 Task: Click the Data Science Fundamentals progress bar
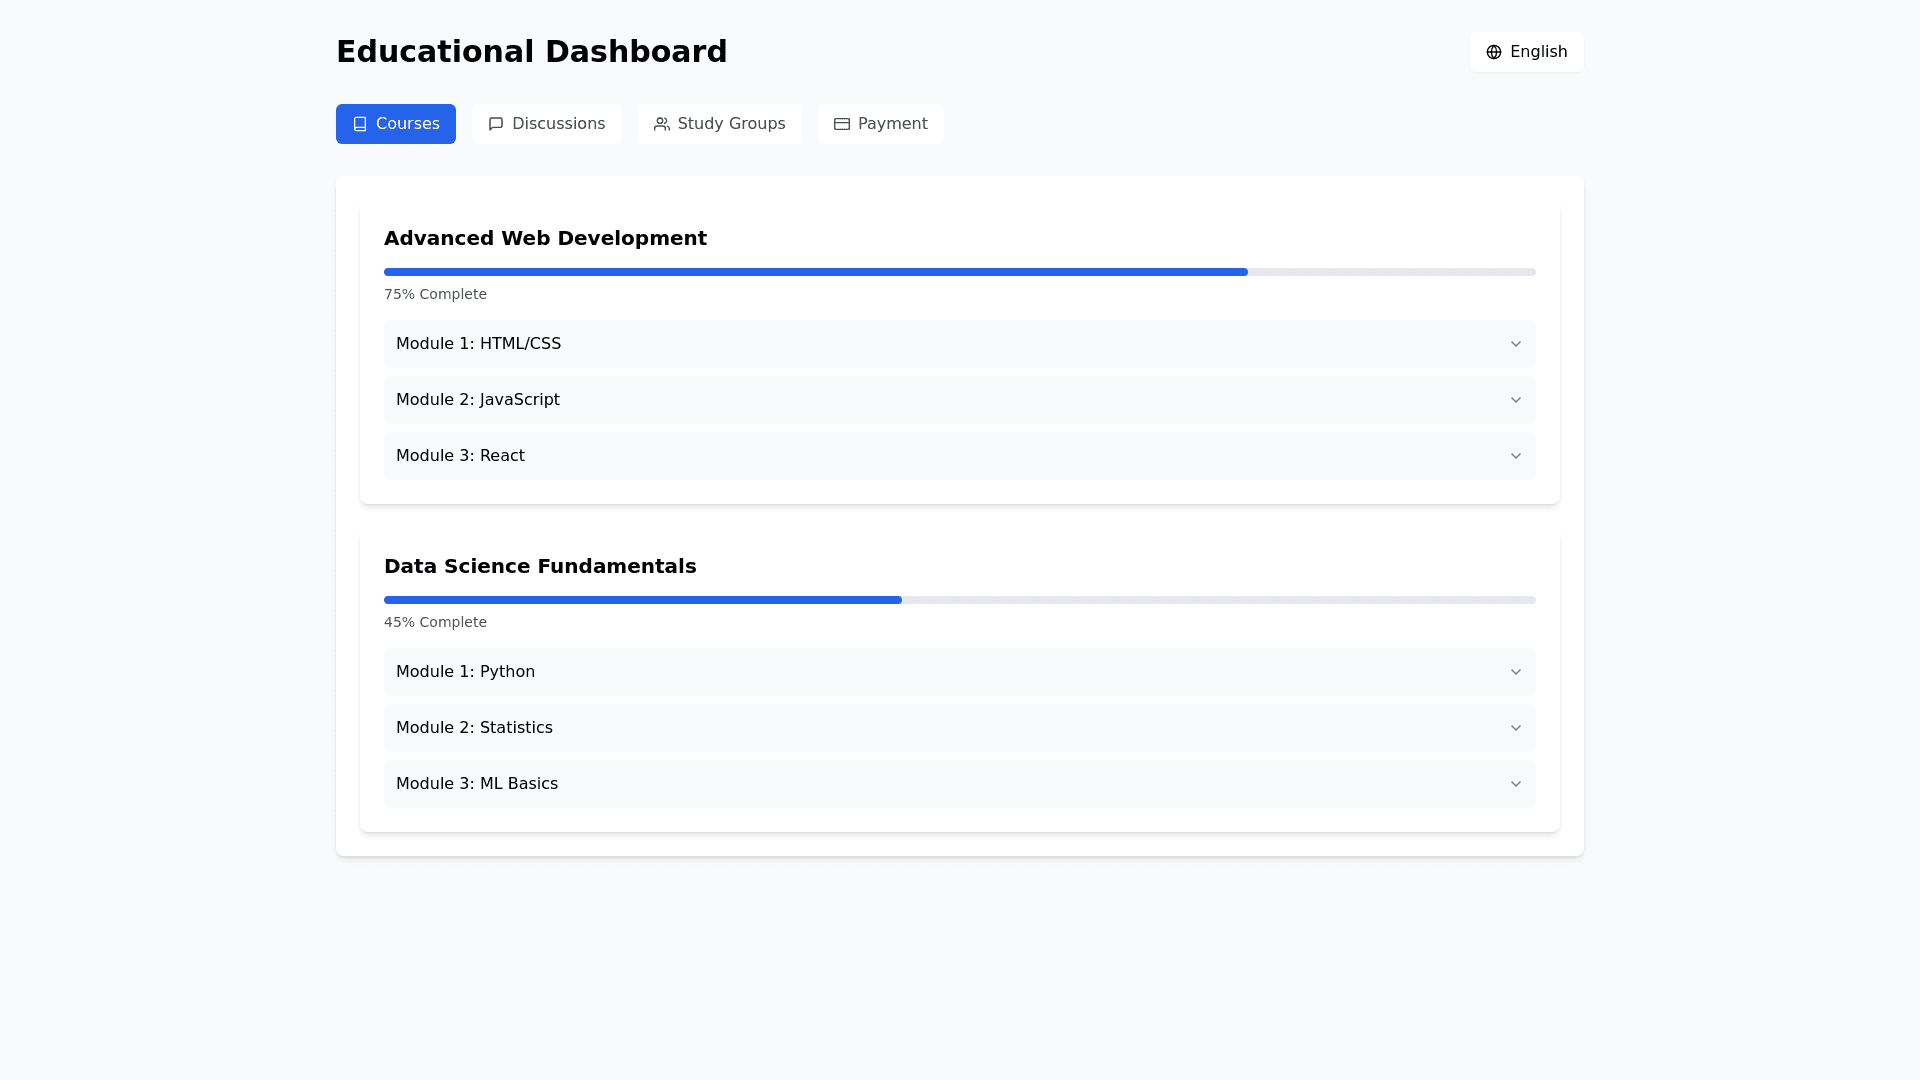(x=958, y=600)
